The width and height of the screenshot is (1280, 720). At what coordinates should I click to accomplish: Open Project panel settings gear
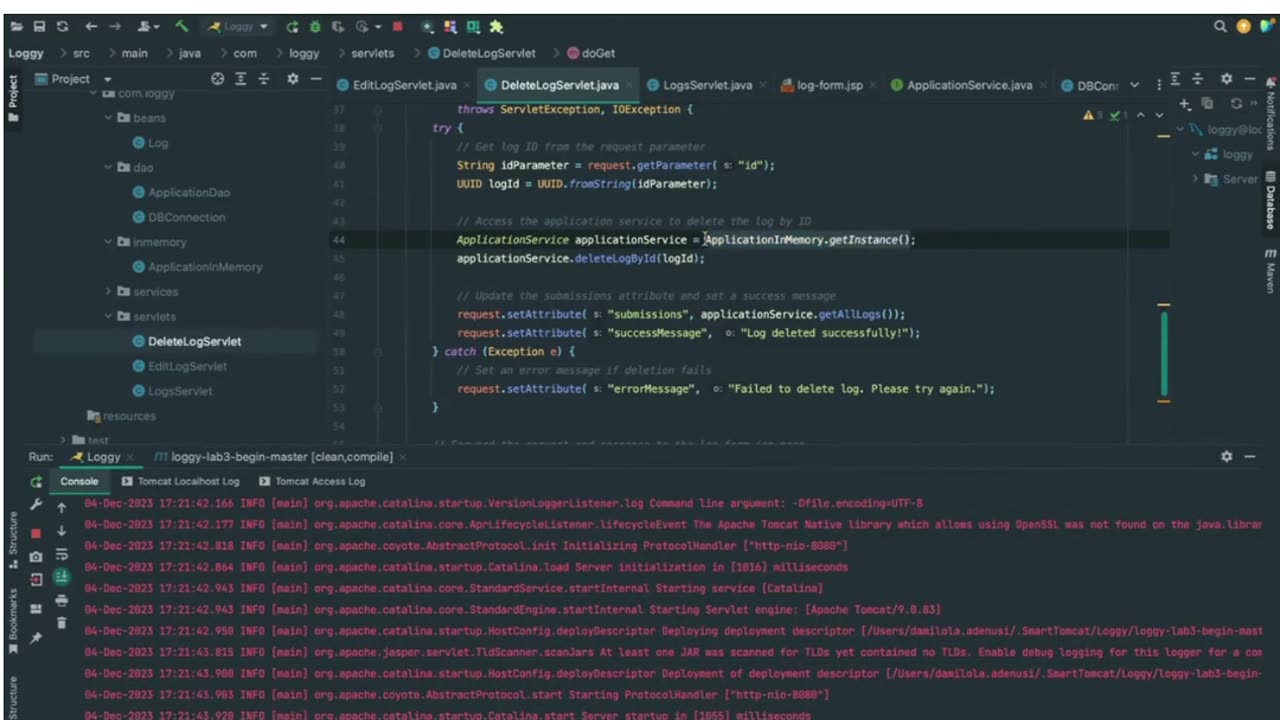coord(292,79)
